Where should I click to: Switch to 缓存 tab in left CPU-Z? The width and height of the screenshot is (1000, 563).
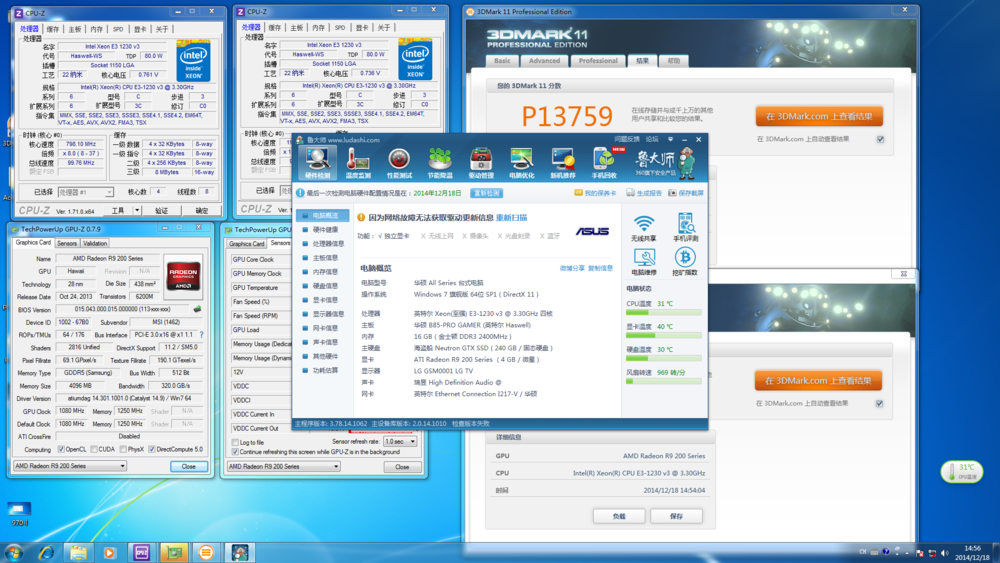click(x=53, y=29)
